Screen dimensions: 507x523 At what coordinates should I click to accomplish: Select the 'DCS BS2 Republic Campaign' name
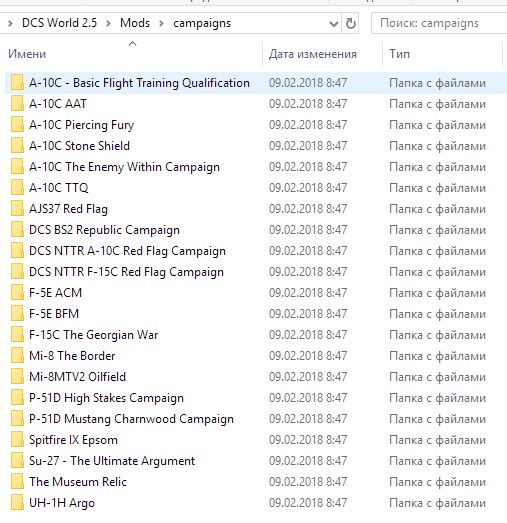click(104, 230)
